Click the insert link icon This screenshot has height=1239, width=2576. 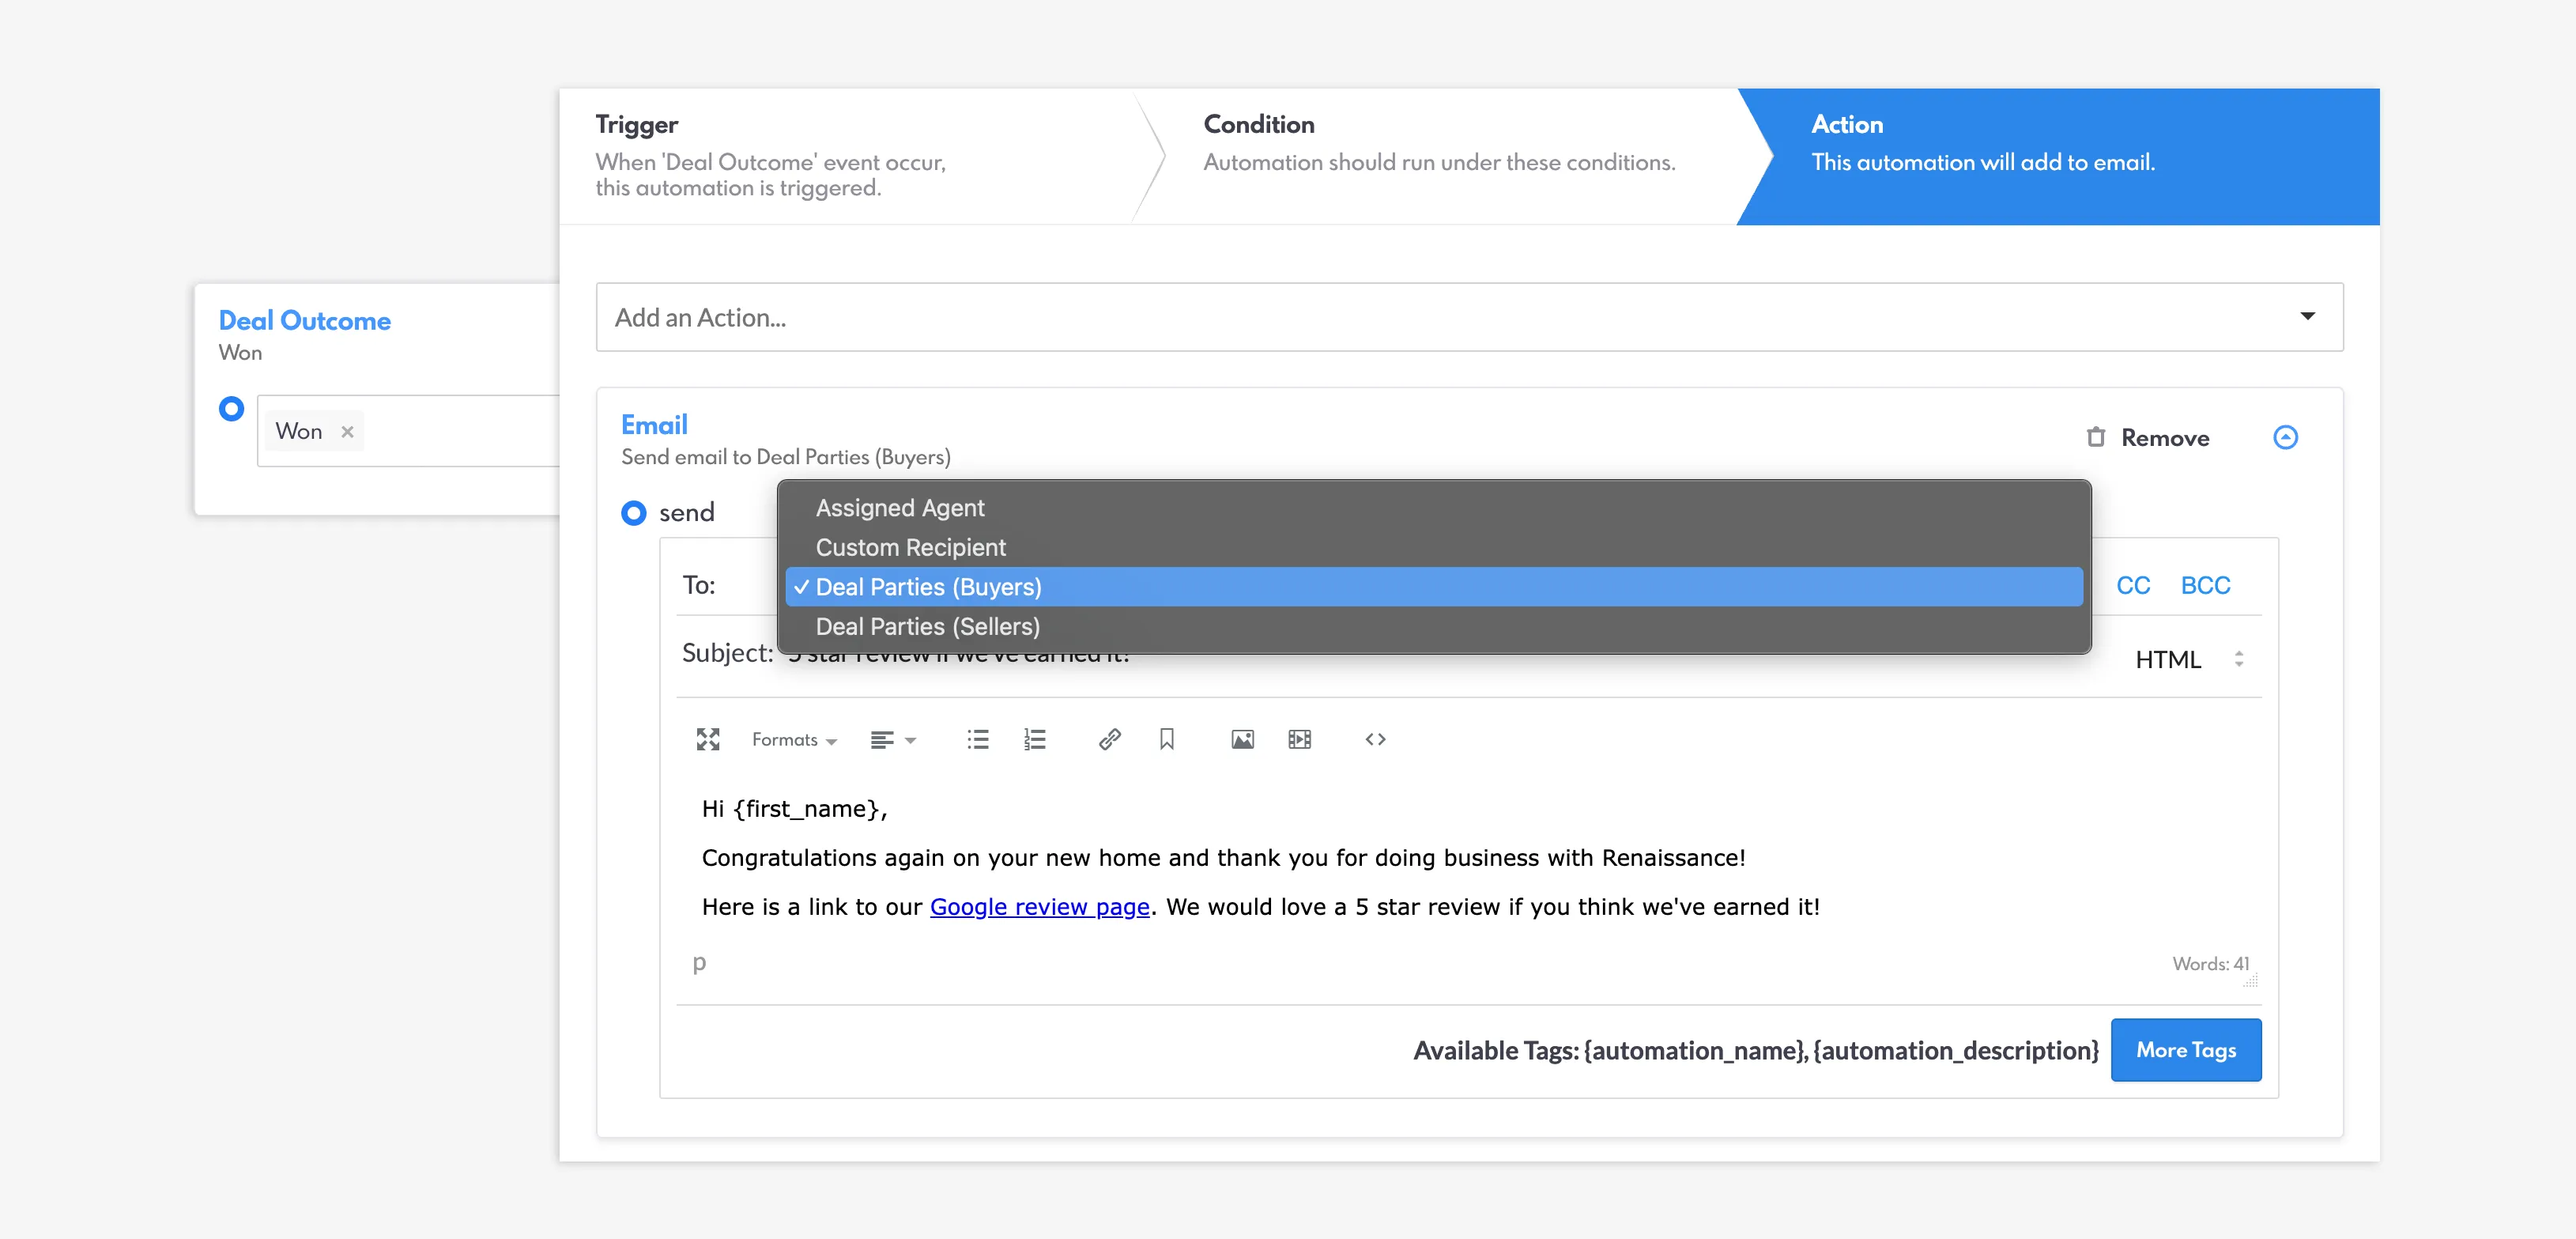(1109, 739)
